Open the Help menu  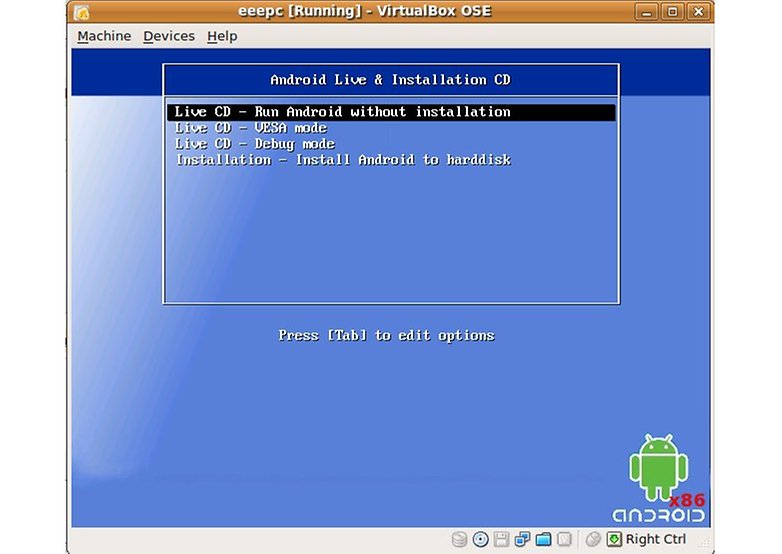point(222,36)
